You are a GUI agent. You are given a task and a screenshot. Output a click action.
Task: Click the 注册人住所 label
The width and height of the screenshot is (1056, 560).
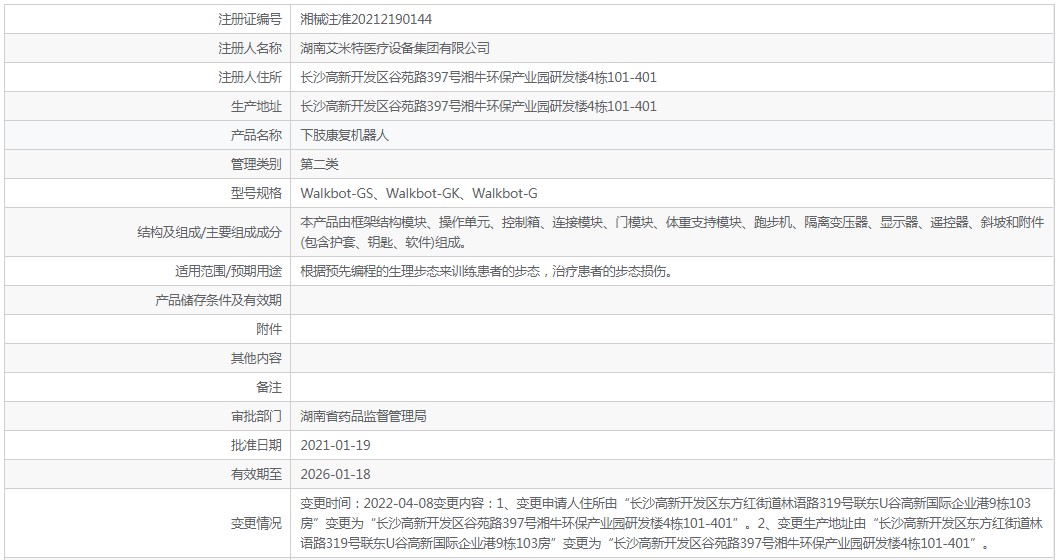click(x=250, y=77)
